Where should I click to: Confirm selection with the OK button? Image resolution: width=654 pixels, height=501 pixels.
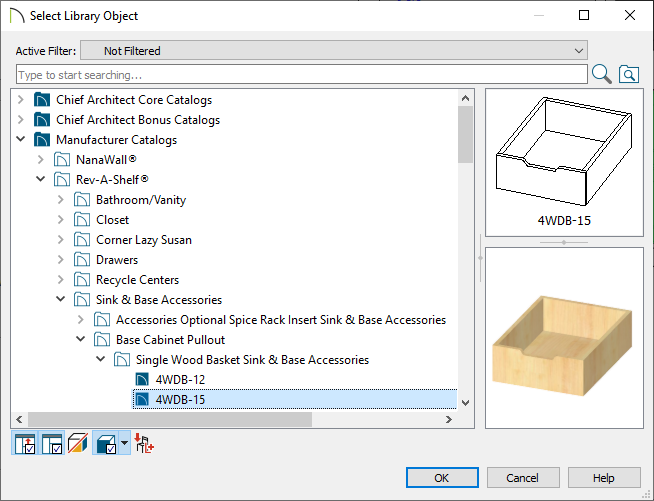pyautogui.click(x=442, y=477)
